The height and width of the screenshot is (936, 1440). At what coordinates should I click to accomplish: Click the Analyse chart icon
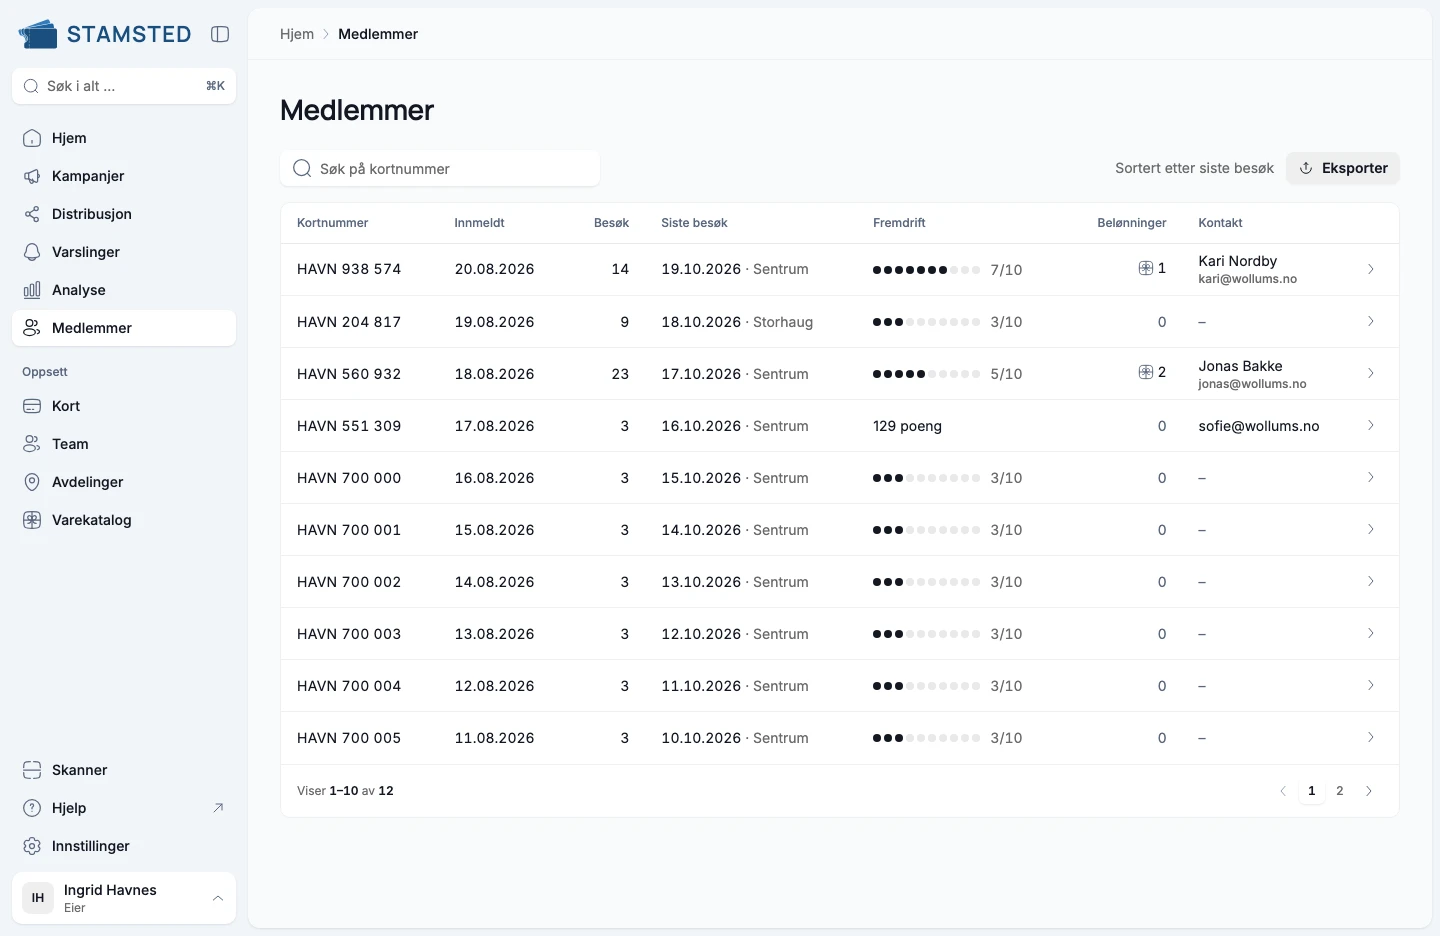coord(32,290)
